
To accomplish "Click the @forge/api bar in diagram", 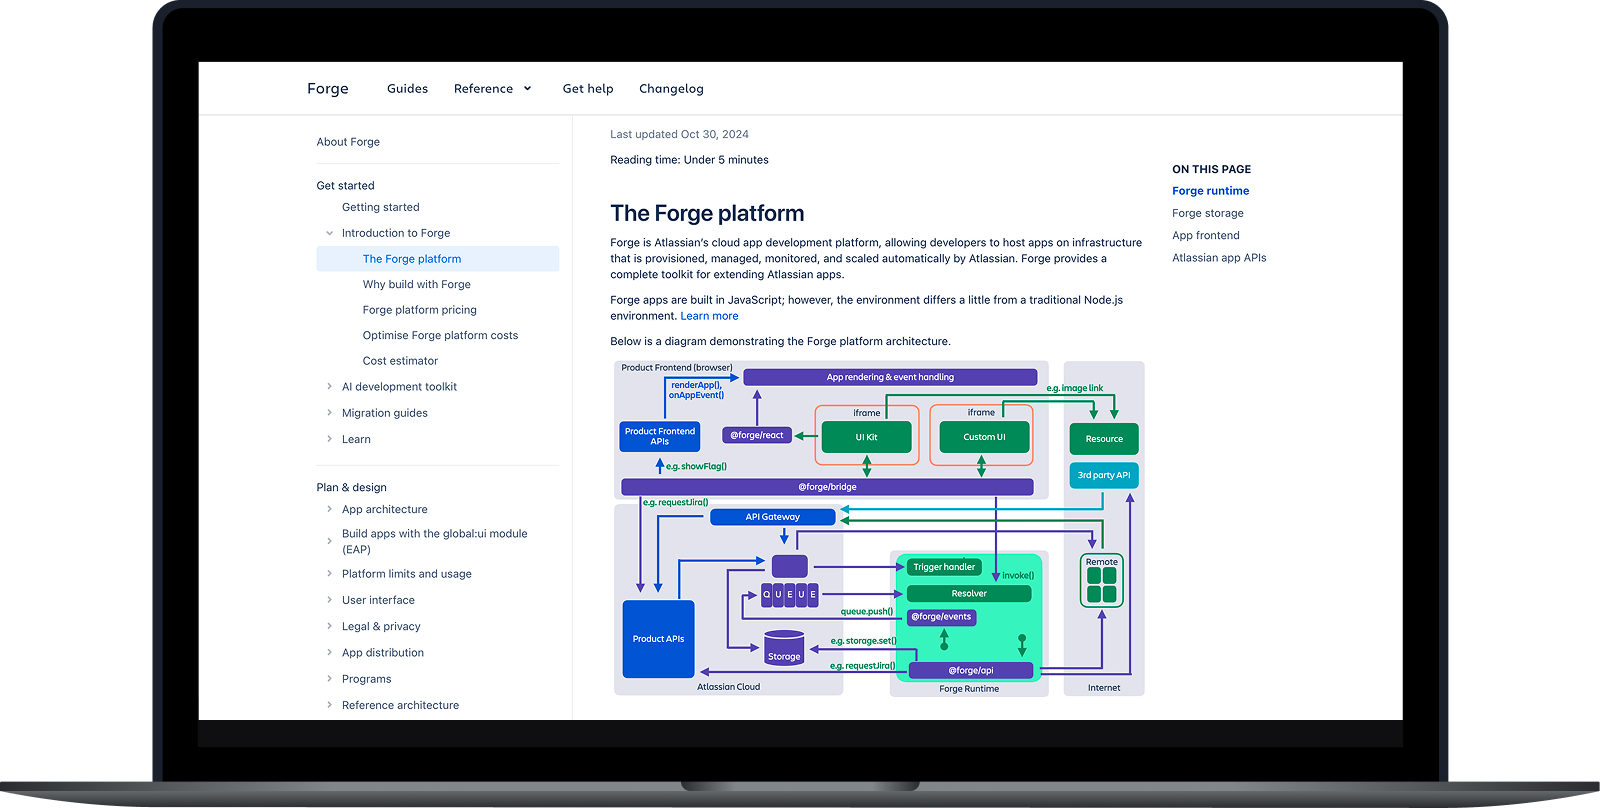I will pyautogui.click(x=971, y=670).
